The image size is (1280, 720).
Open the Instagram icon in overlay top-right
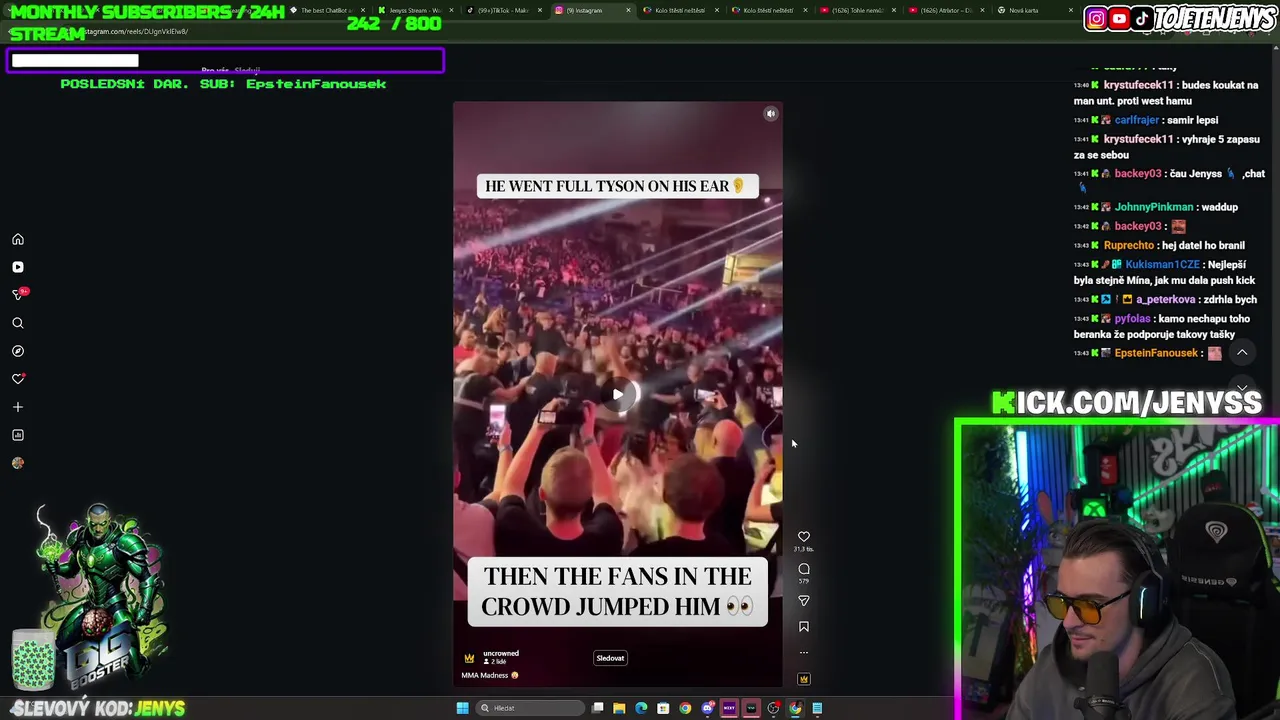click(1096, 18)
